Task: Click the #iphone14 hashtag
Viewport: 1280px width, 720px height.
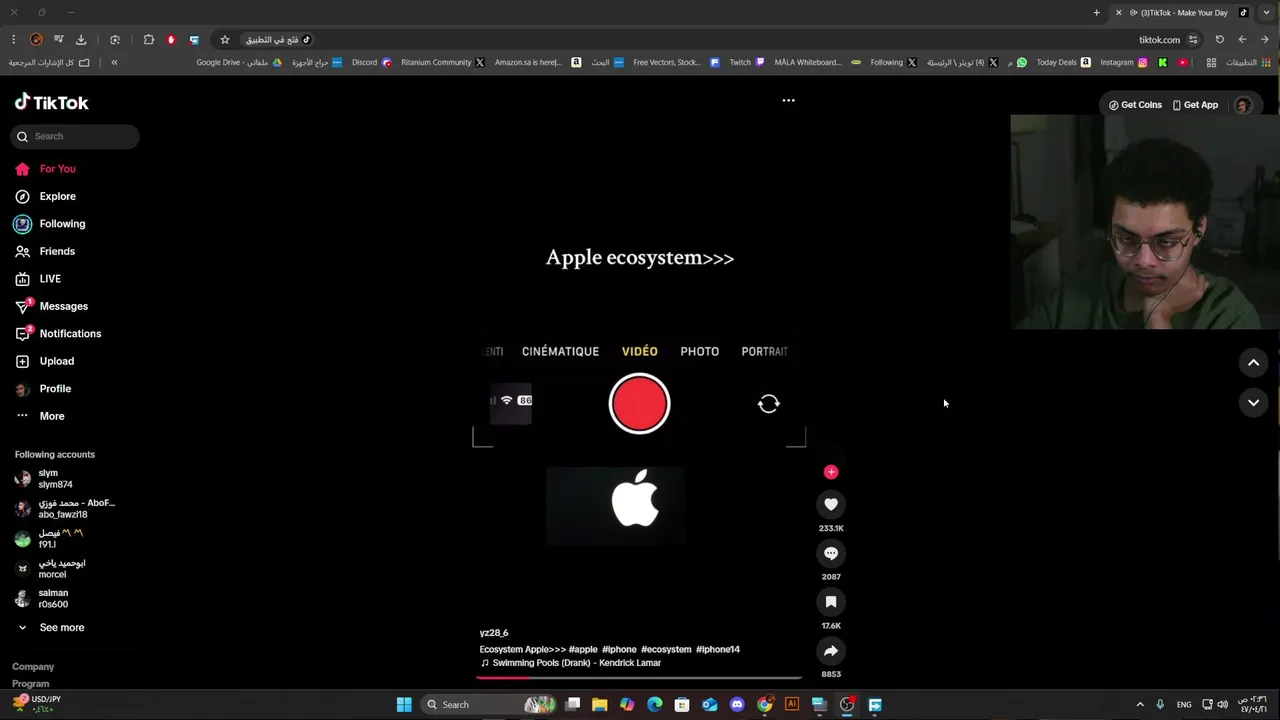Action: [718, 650]
